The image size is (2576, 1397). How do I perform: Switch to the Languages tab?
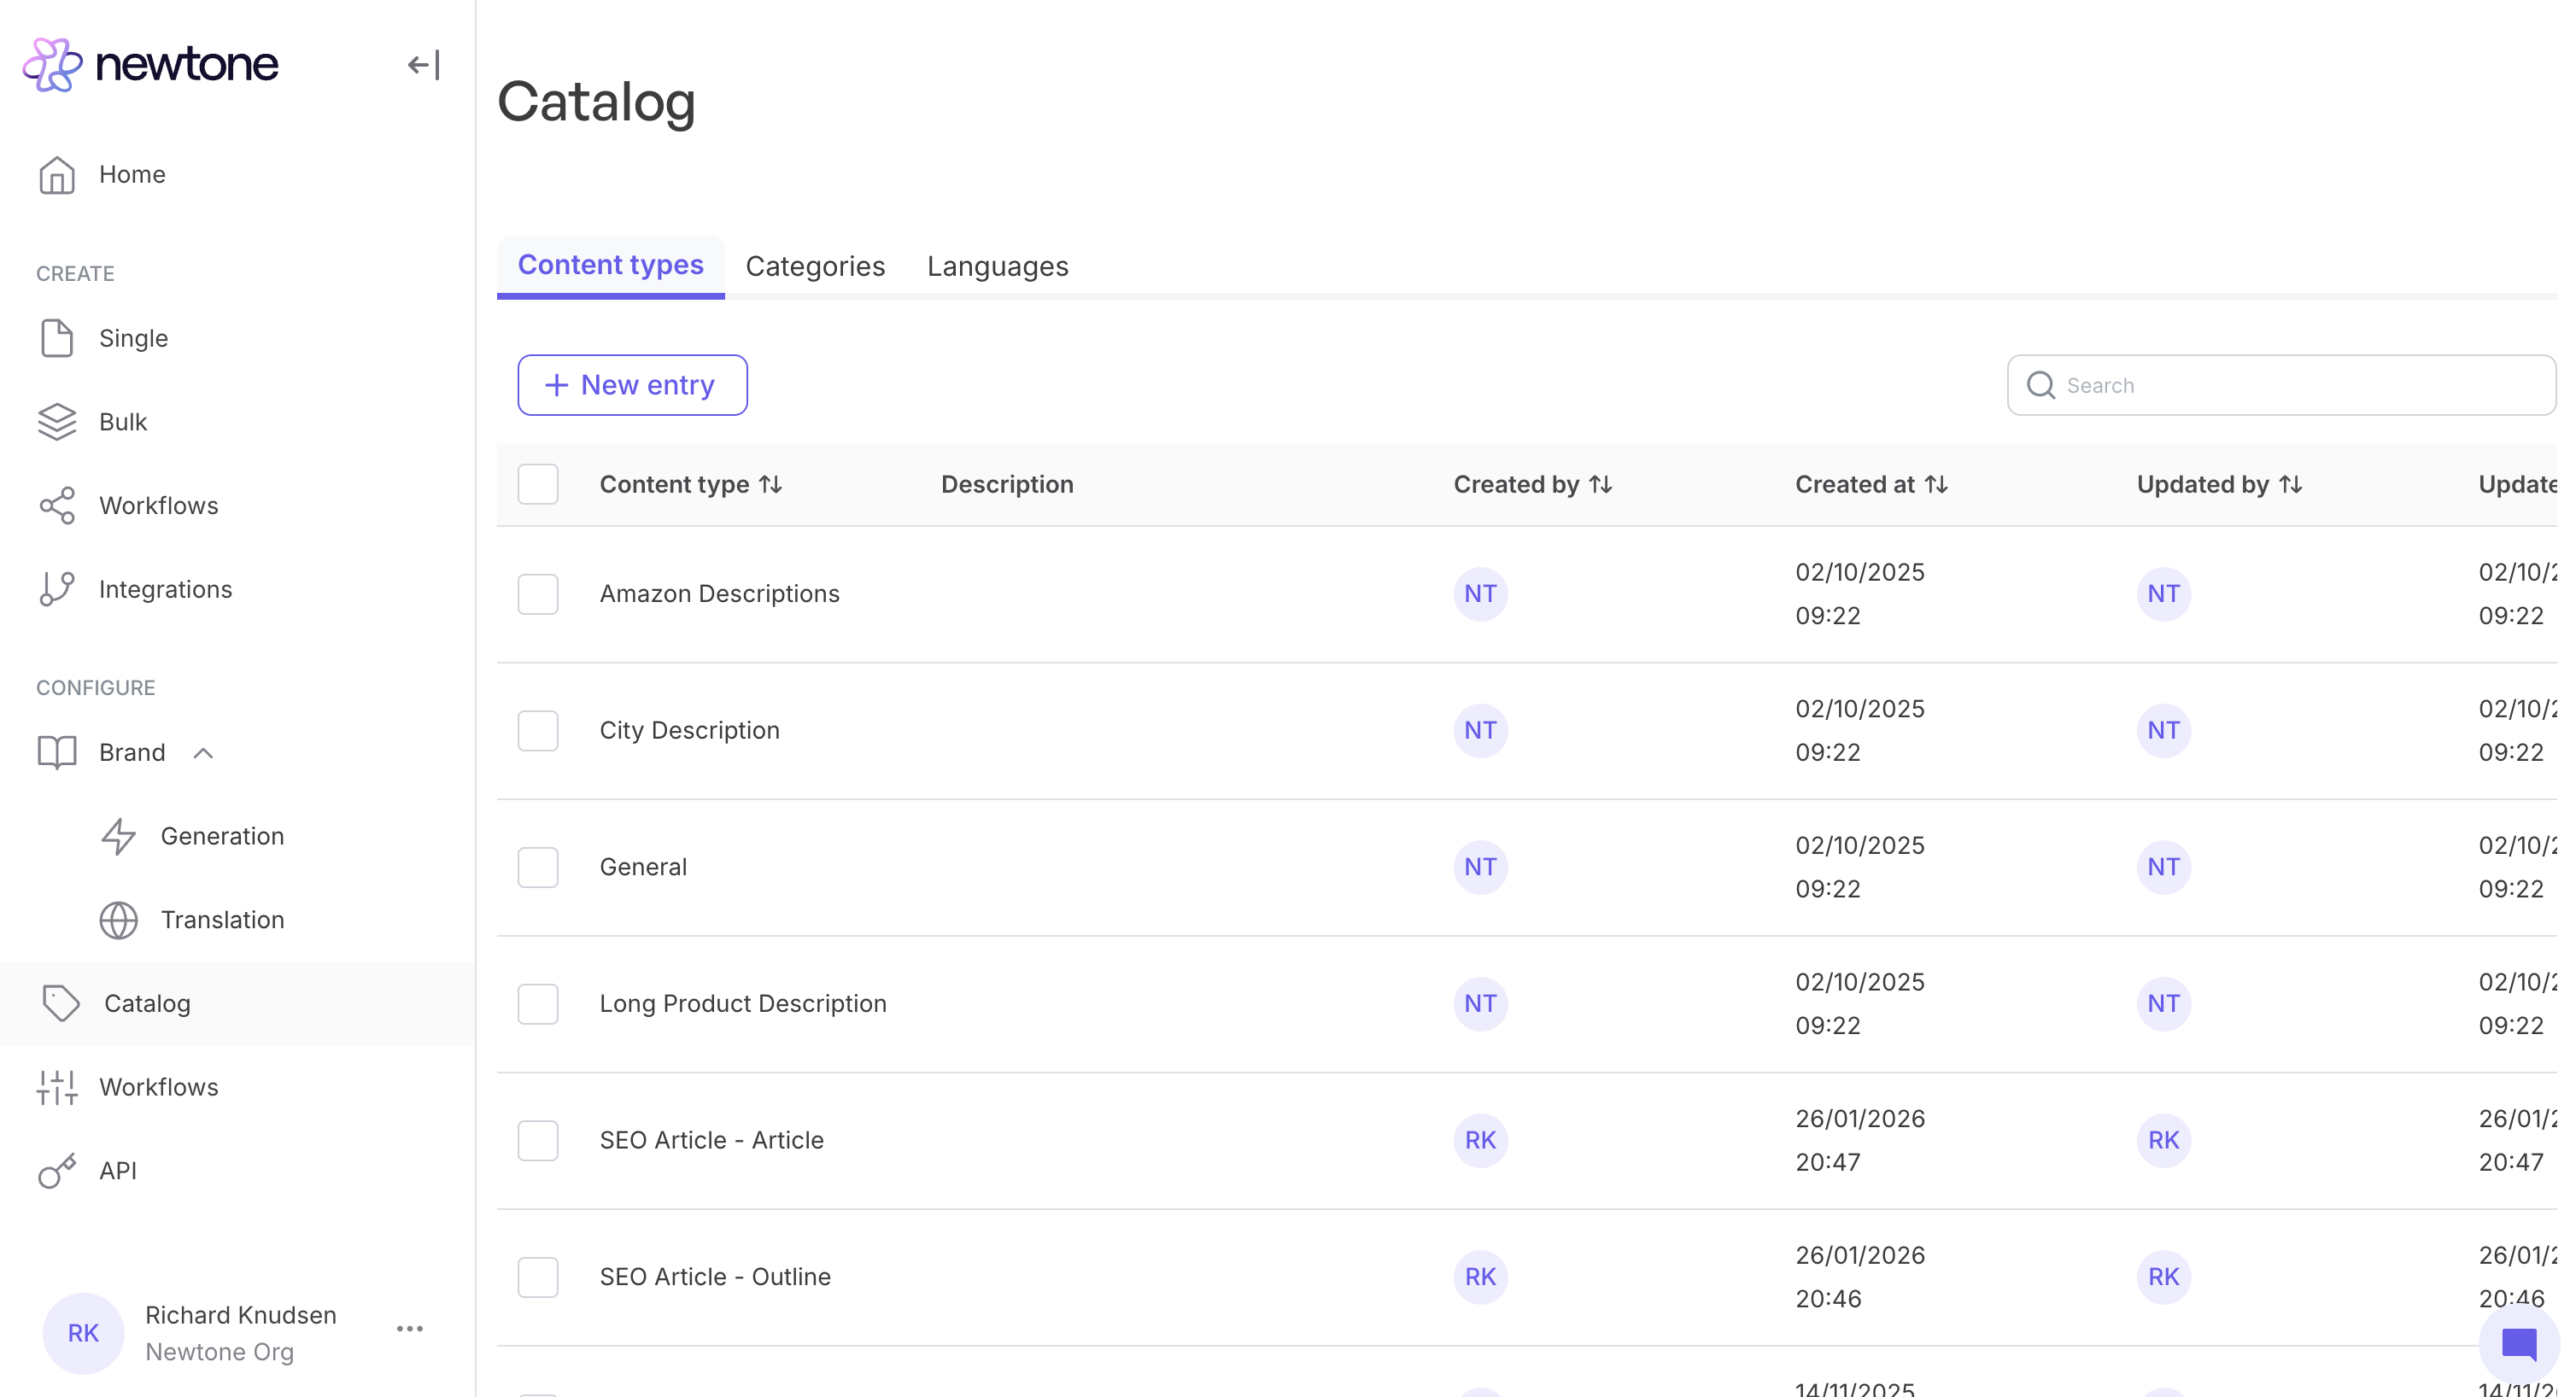[997, 266]
